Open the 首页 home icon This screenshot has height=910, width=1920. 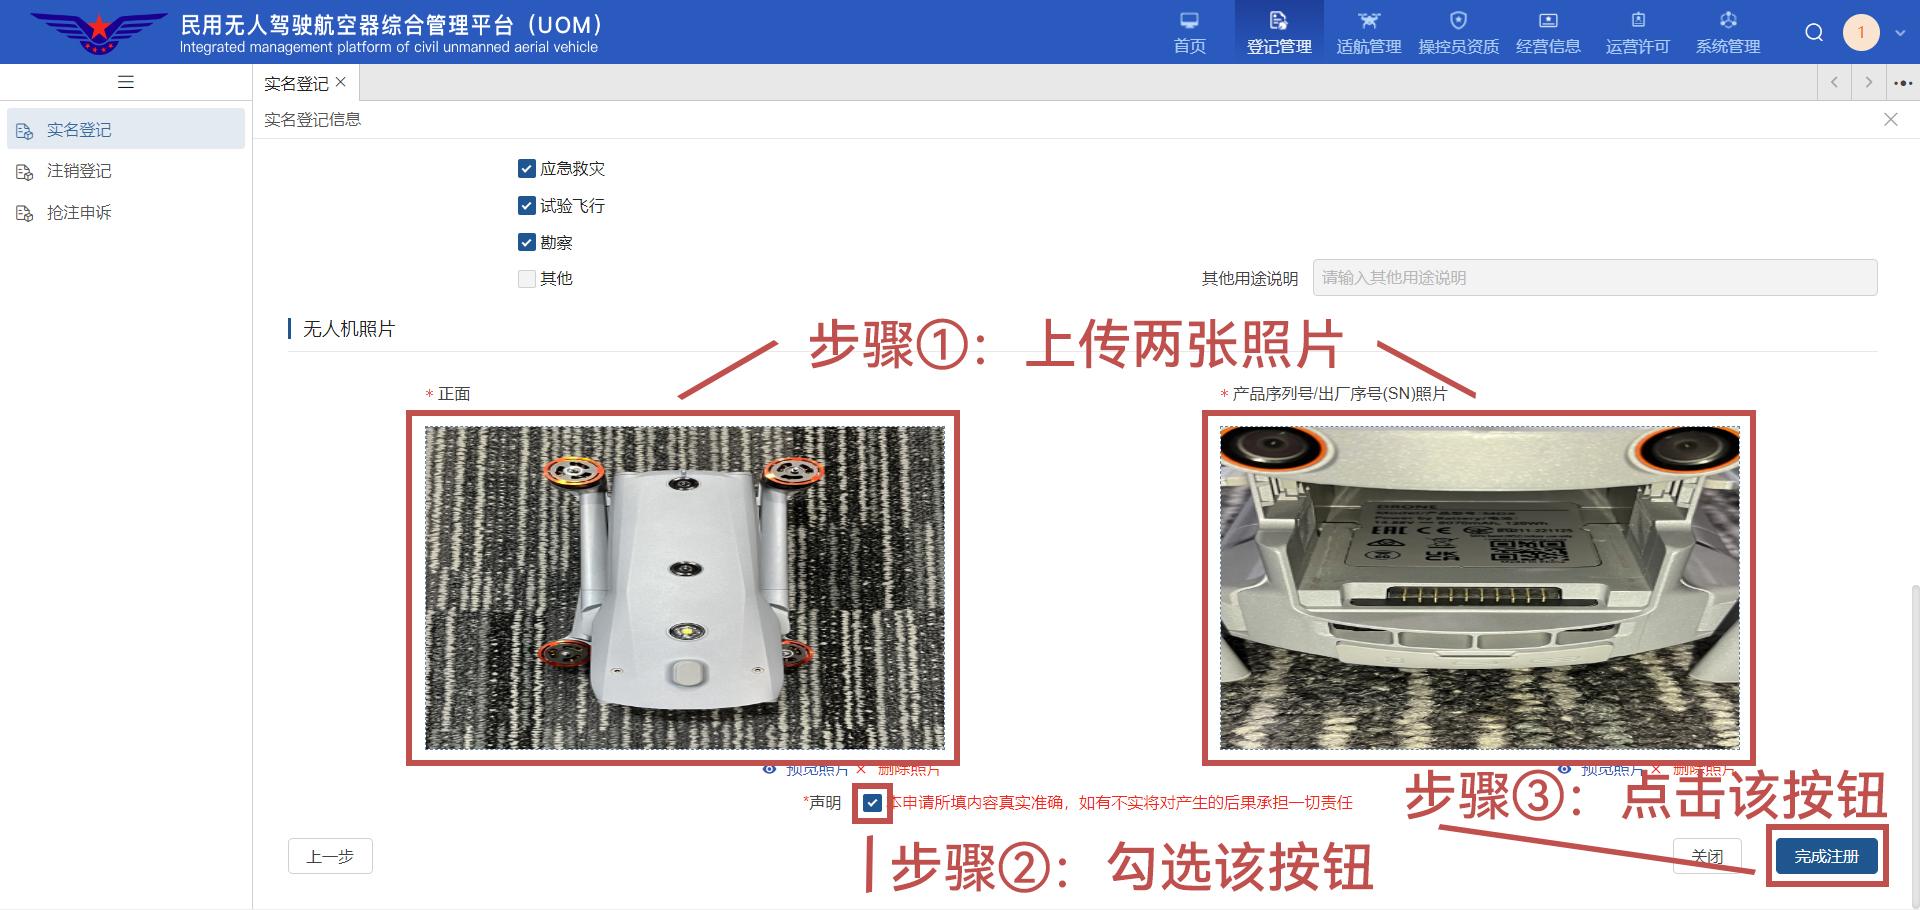tap(1189, 21)
